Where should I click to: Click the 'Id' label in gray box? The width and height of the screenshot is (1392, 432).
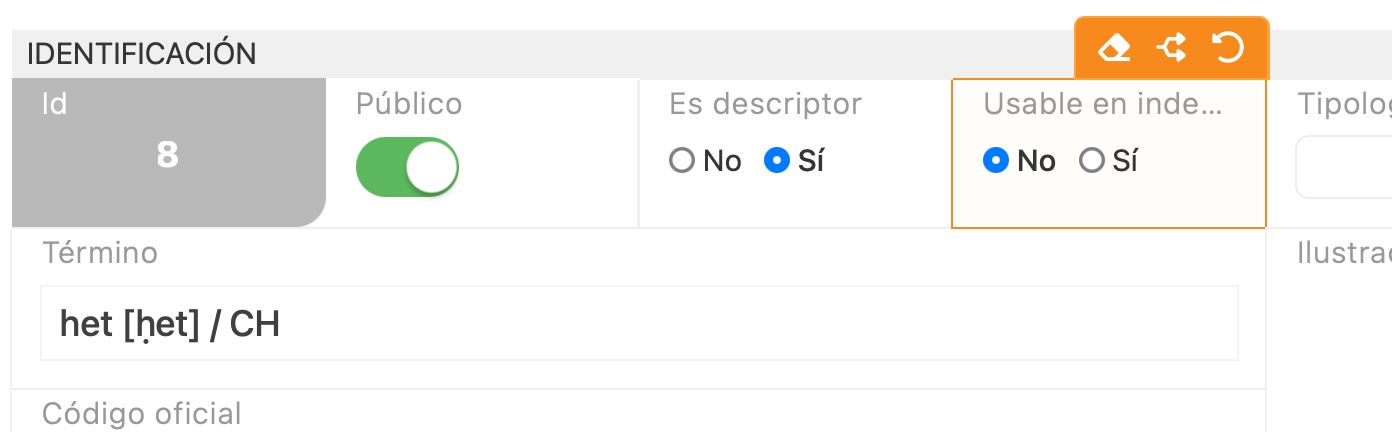click(54, 104)
